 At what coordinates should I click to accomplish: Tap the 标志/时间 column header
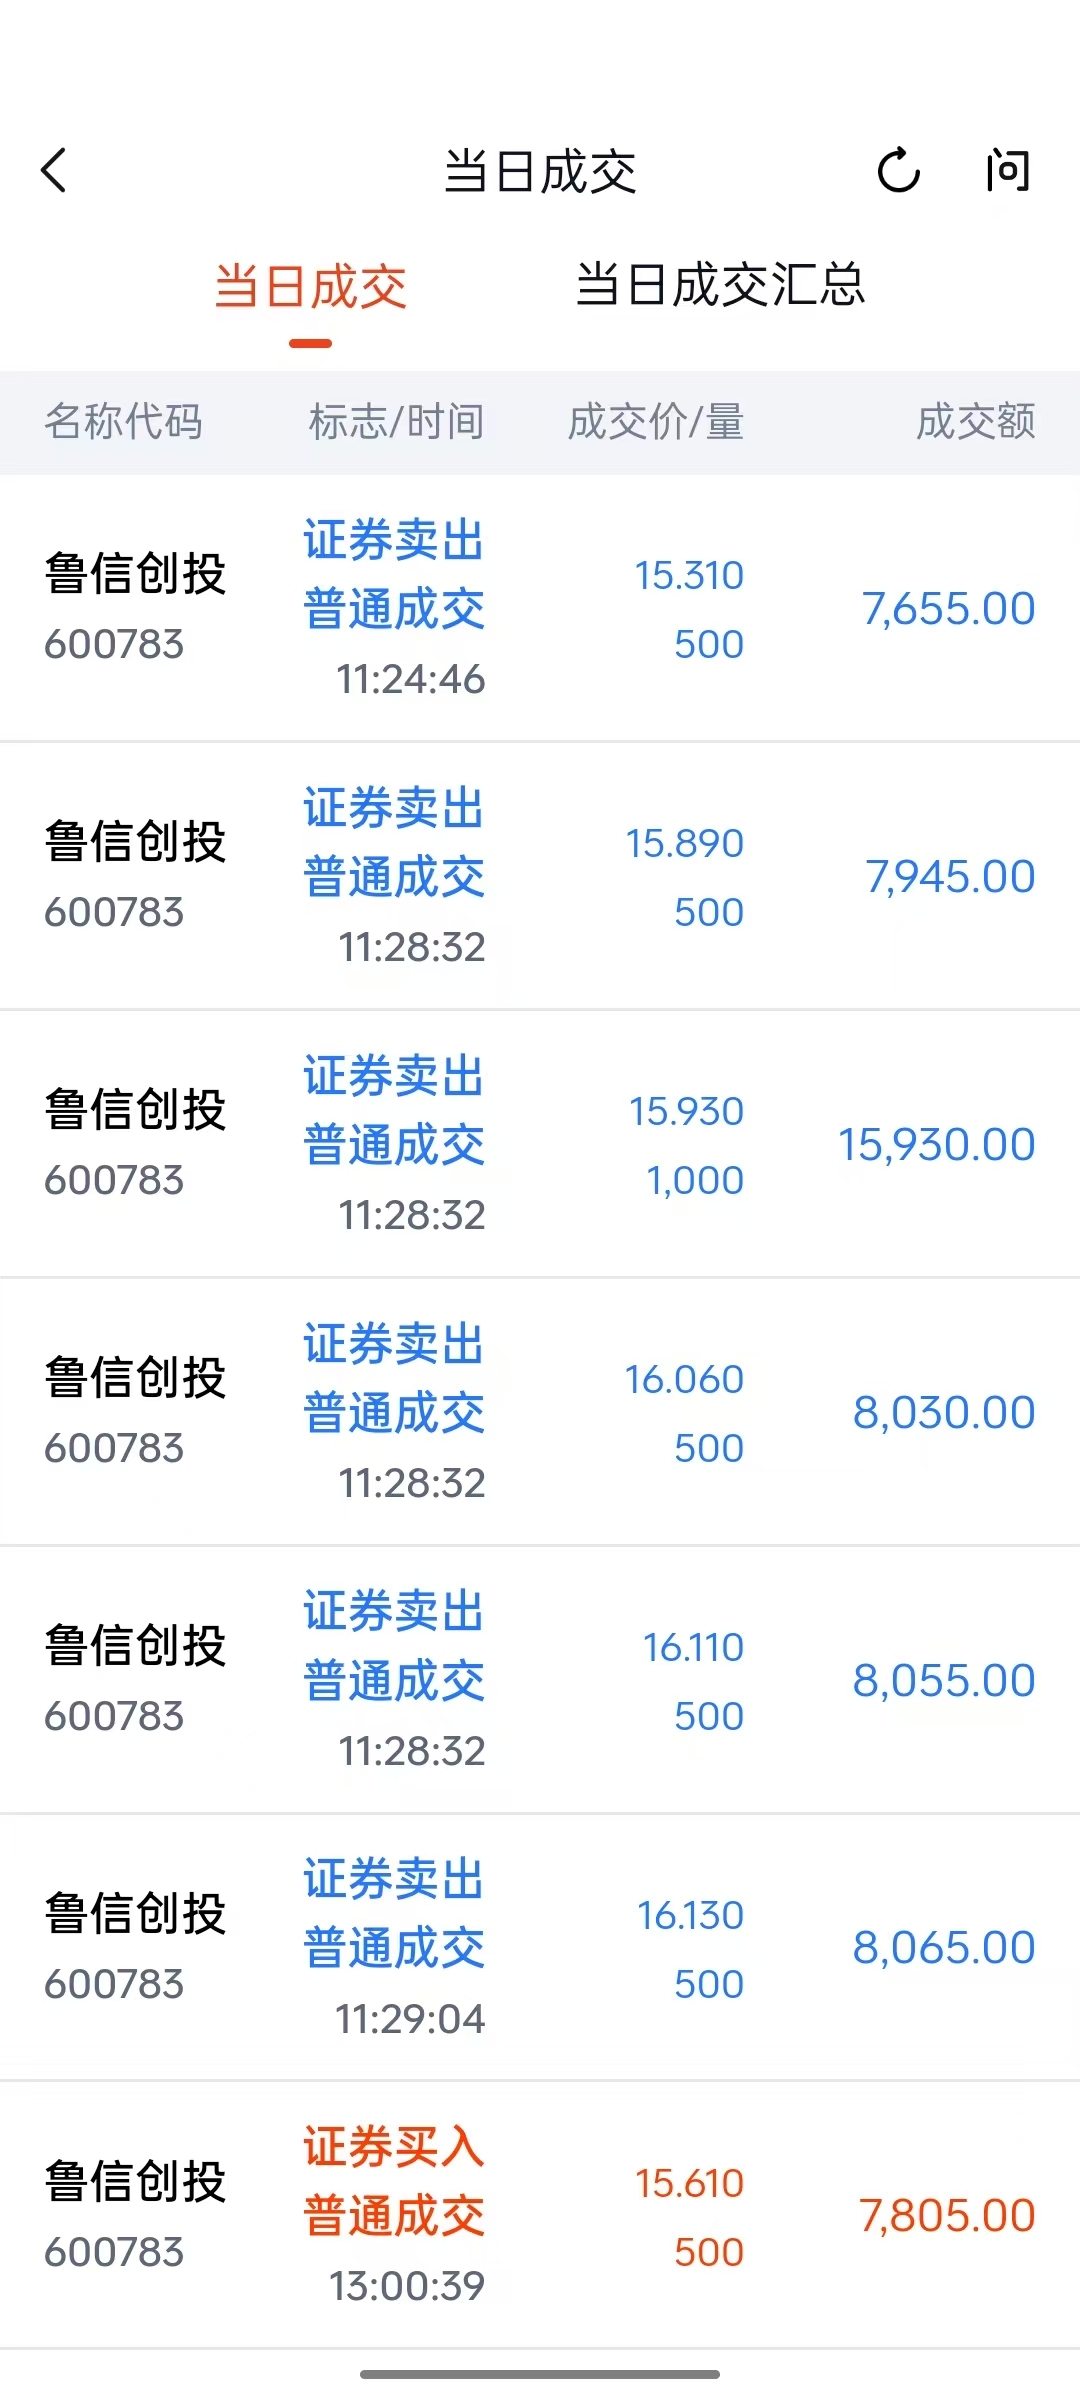(x=397, y=421)
